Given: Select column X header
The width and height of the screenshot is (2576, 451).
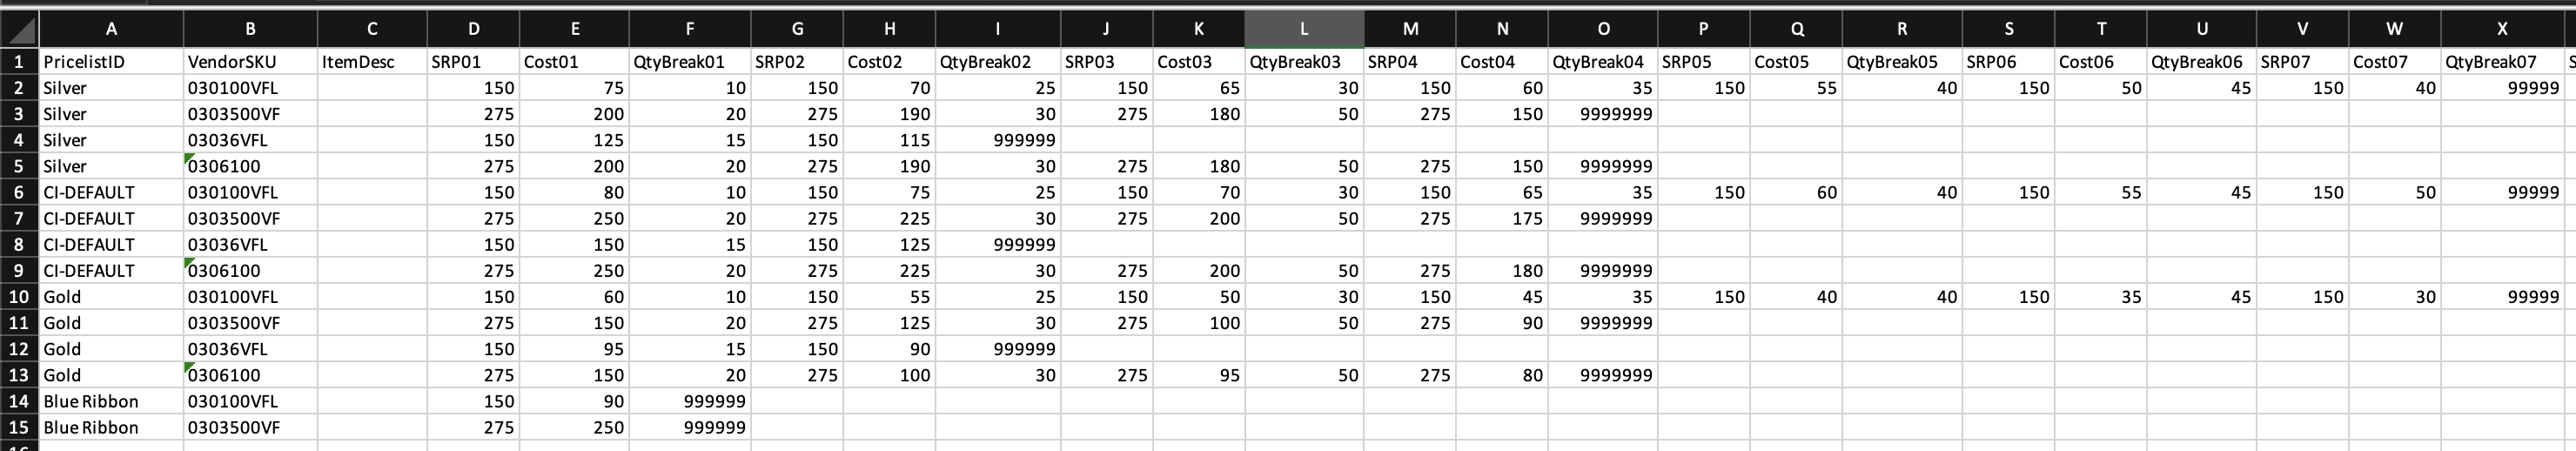Looking at the screenshot, I should 2502,29.
